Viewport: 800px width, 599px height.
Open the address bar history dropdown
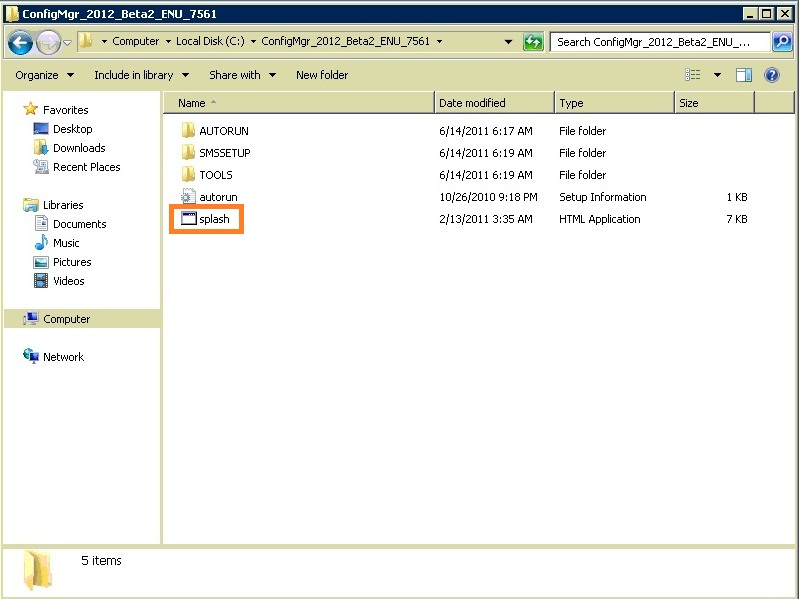508,42
